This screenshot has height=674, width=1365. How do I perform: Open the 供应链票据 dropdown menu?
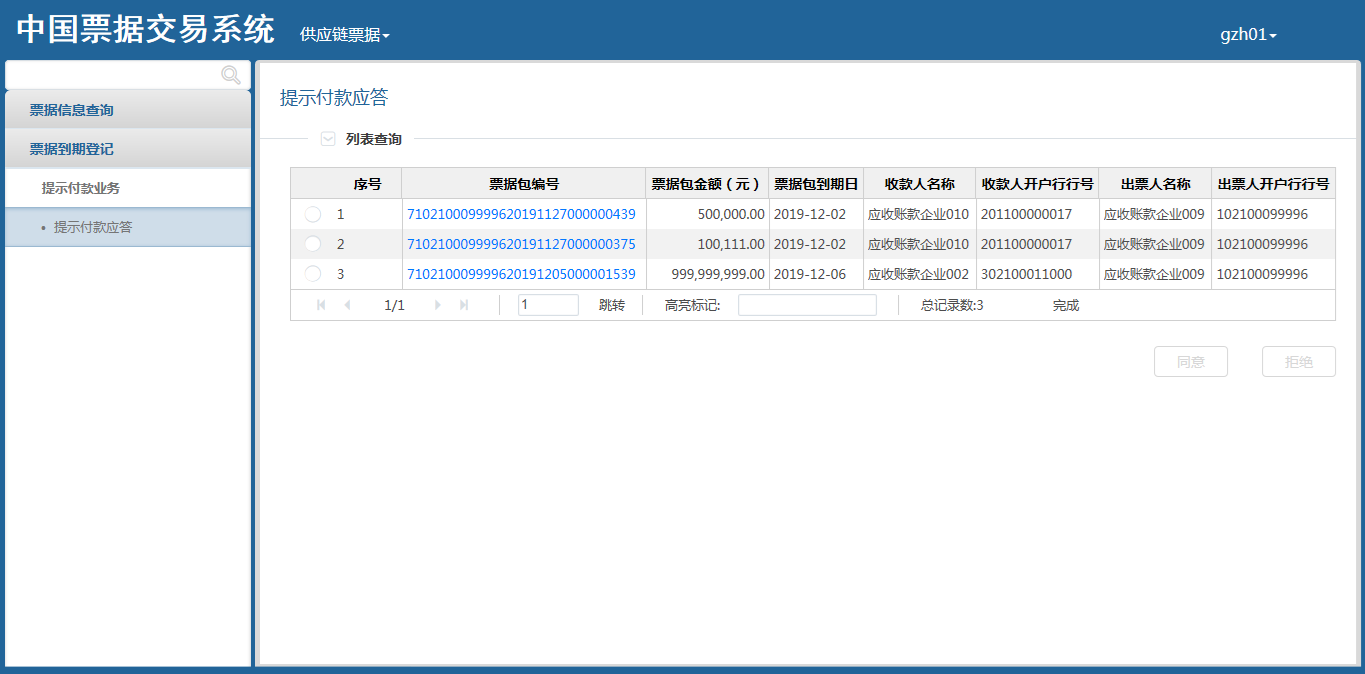click(x=344, y=34)
